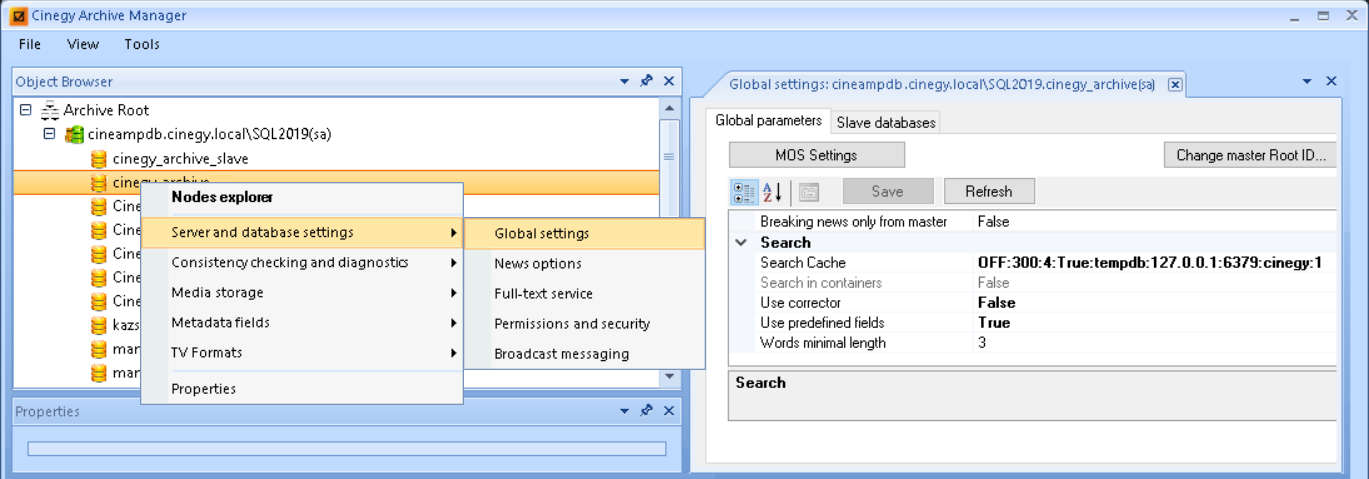Expand the TV Formats submenu
Image resolution: width=1369 pixels, height=479 pixels.
point(454,353)
